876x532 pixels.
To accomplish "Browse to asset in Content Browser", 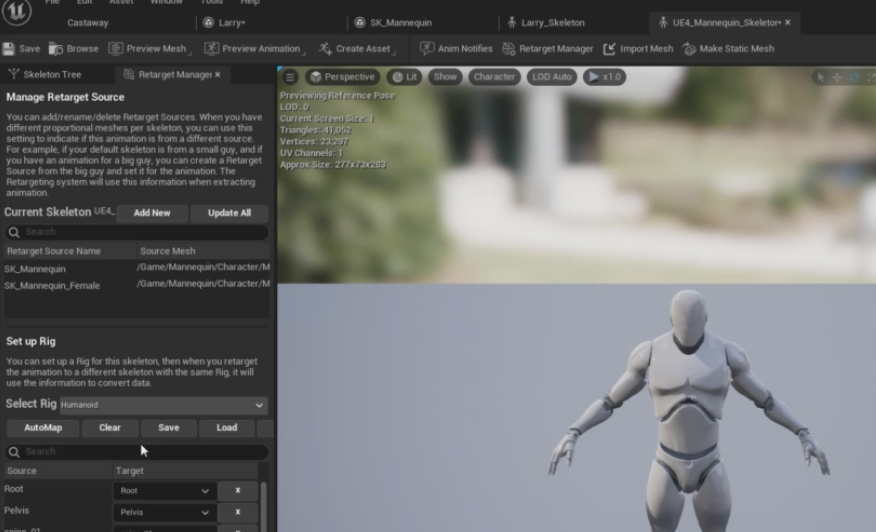I will [74, 49].
